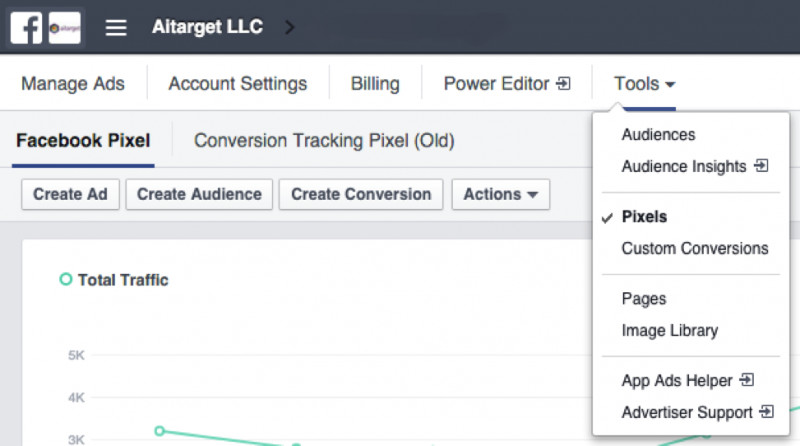The width and height of the screenshot is (800, 446).
Task: Switch to Conversion Tracking Pixel (Old) tab
Action: (x=324, y=140)
